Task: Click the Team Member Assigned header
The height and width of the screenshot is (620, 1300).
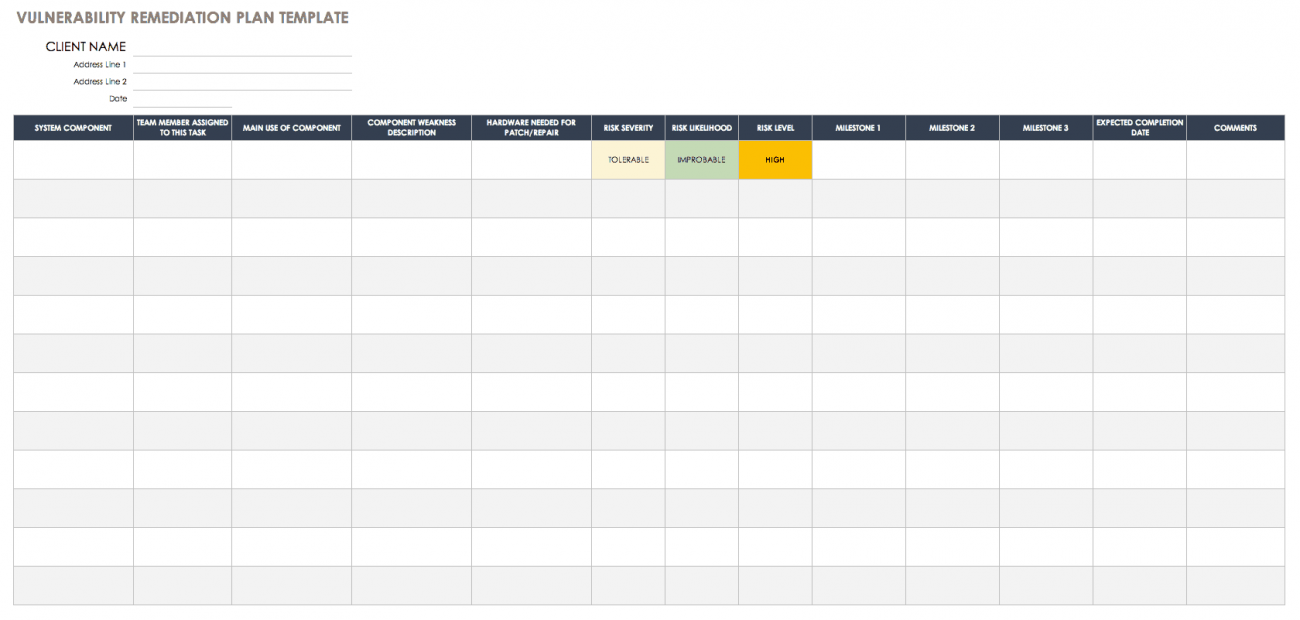Action: [x=182, y=128]
